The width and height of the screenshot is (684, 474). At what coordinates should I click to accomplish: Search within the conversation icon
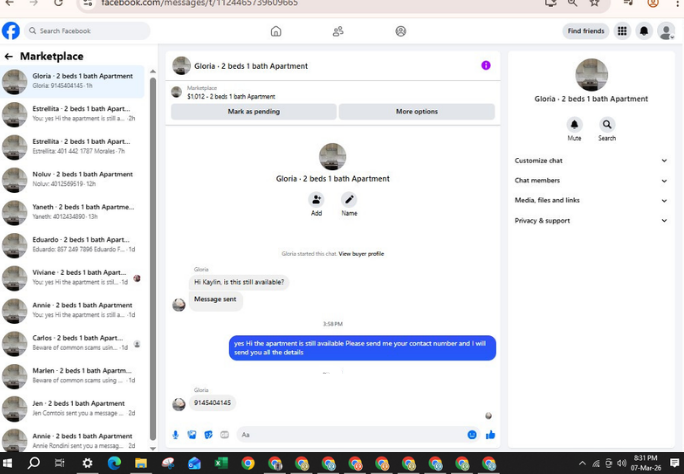tap(607, 125)
